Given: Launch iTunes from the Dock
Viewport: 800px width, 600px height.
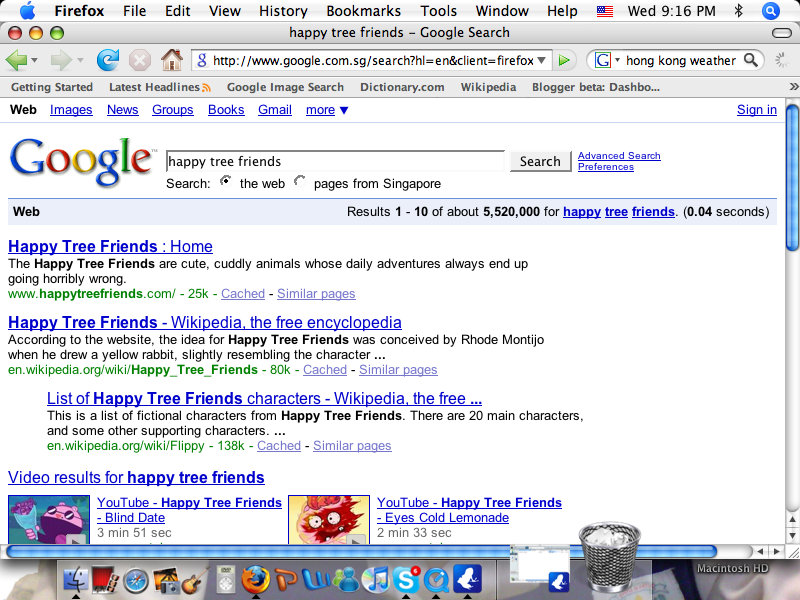Looking at the screenshot, I should pyautogui.click(x=376, y=580).
